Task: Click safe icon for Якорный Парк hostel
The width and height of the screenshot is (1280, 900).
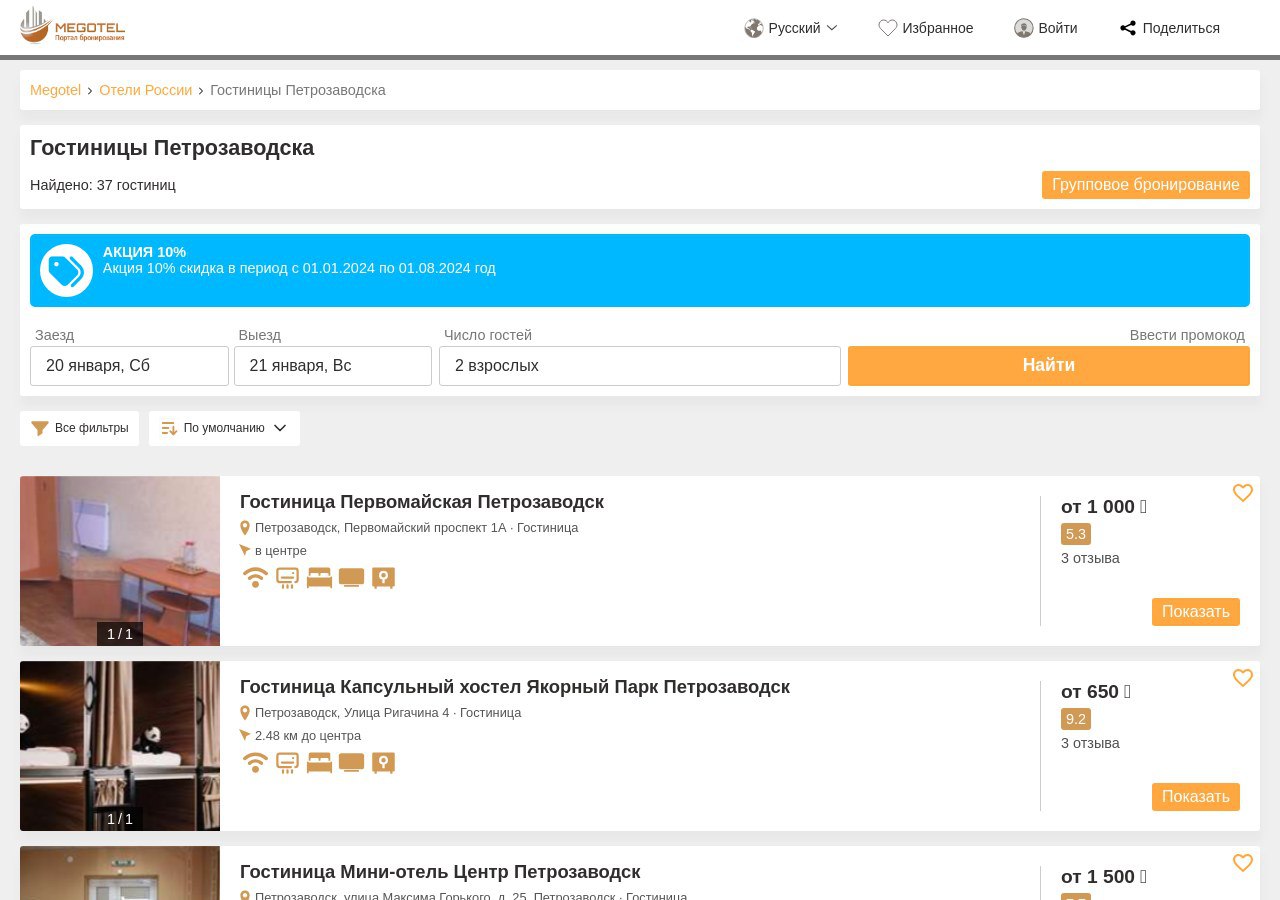Action: [x=383, y=763]
